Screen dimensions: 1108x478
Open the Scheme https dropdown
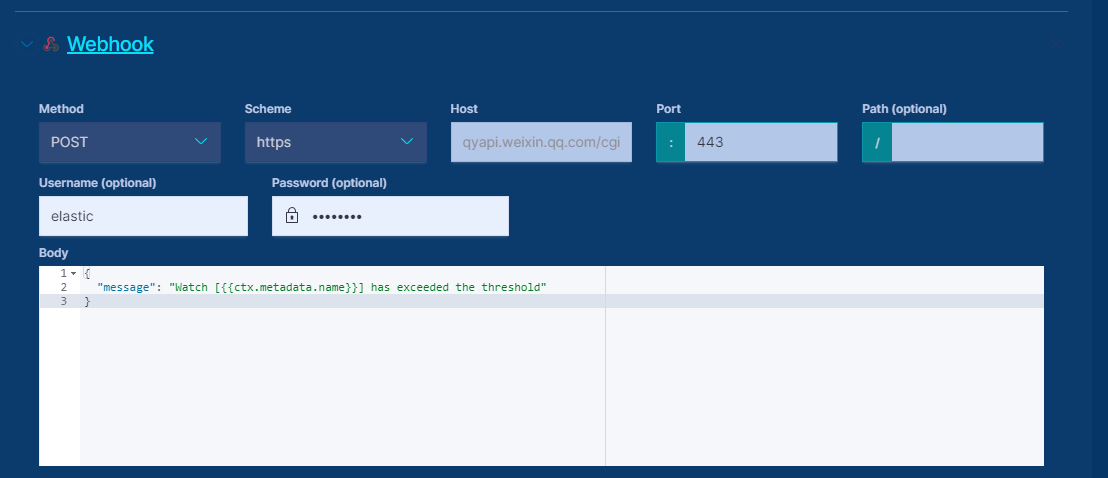tap(336, 142)
